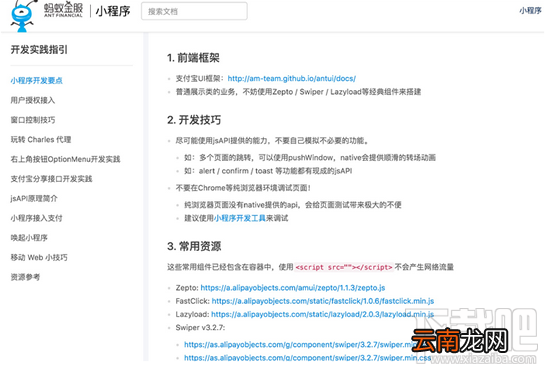Click the alert / confirm / toast line
545x369 pixels.
pos(268,171)
